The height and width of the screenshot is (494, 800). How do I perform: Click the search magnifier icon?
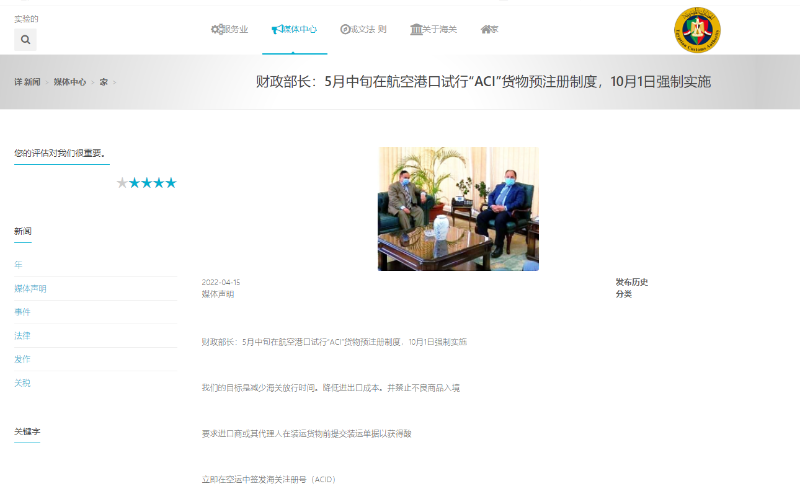[25, 40]
